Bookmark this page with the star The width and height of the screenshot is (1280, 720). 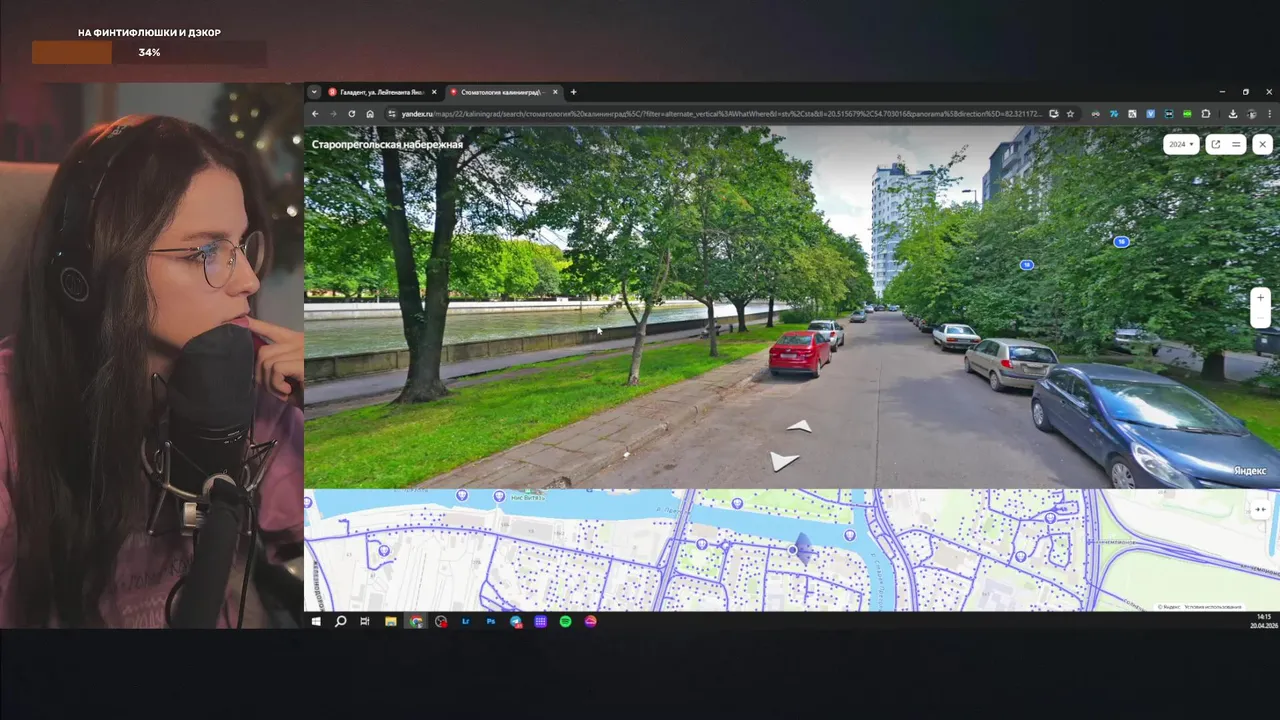(1070, 114)
